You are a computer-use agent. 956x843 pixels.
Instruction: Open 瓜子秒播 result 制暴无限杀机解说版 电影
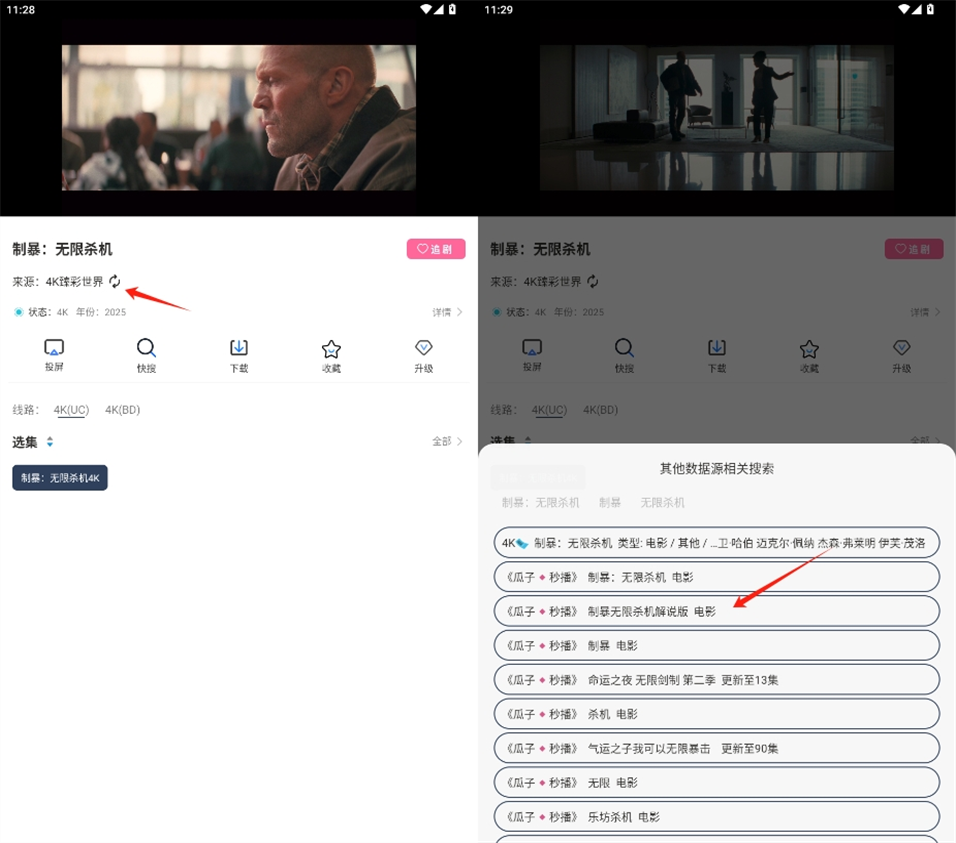pyautogui.click(x=716, y=611)
